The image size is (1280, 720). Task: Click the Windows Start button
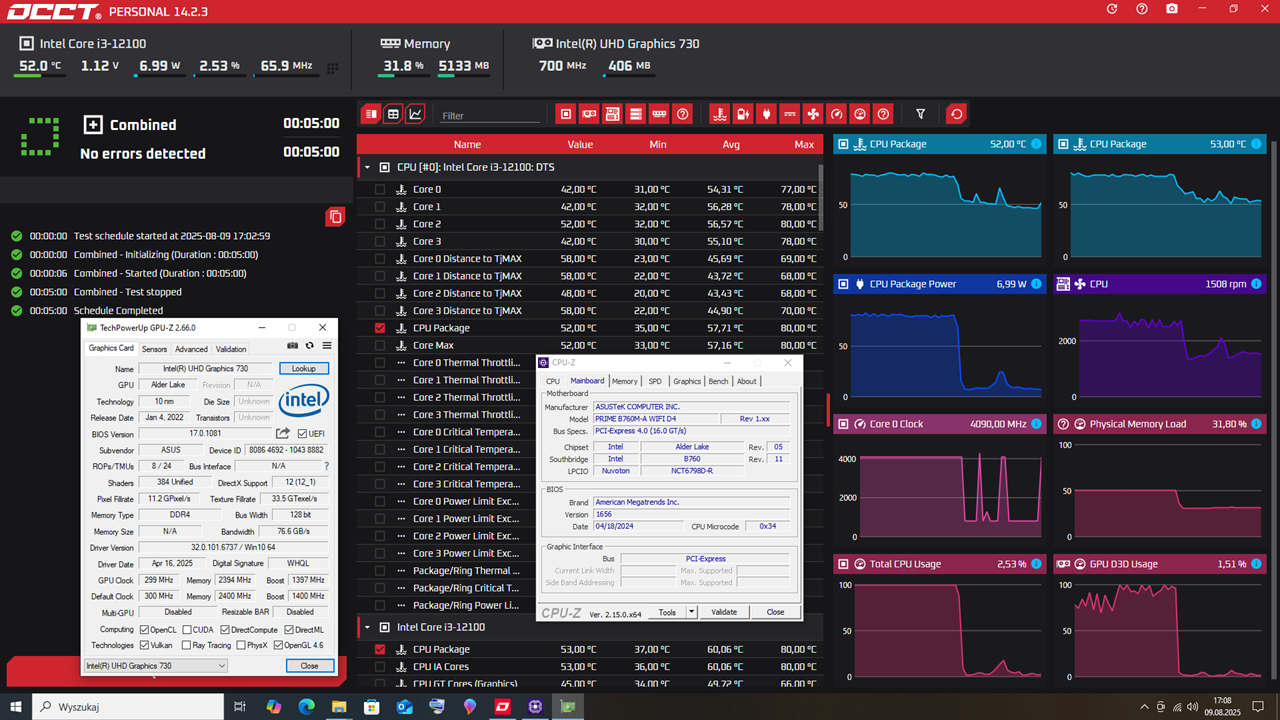click(17, 706)
